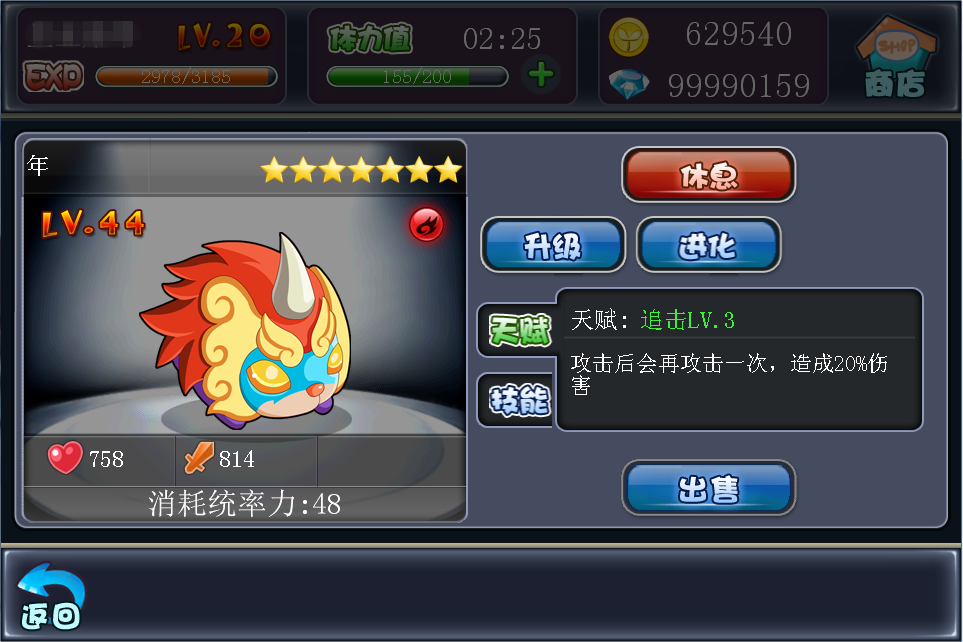963x642 pixels.
Task: Click the green stamina progress bar
Action: coord(418,77)
